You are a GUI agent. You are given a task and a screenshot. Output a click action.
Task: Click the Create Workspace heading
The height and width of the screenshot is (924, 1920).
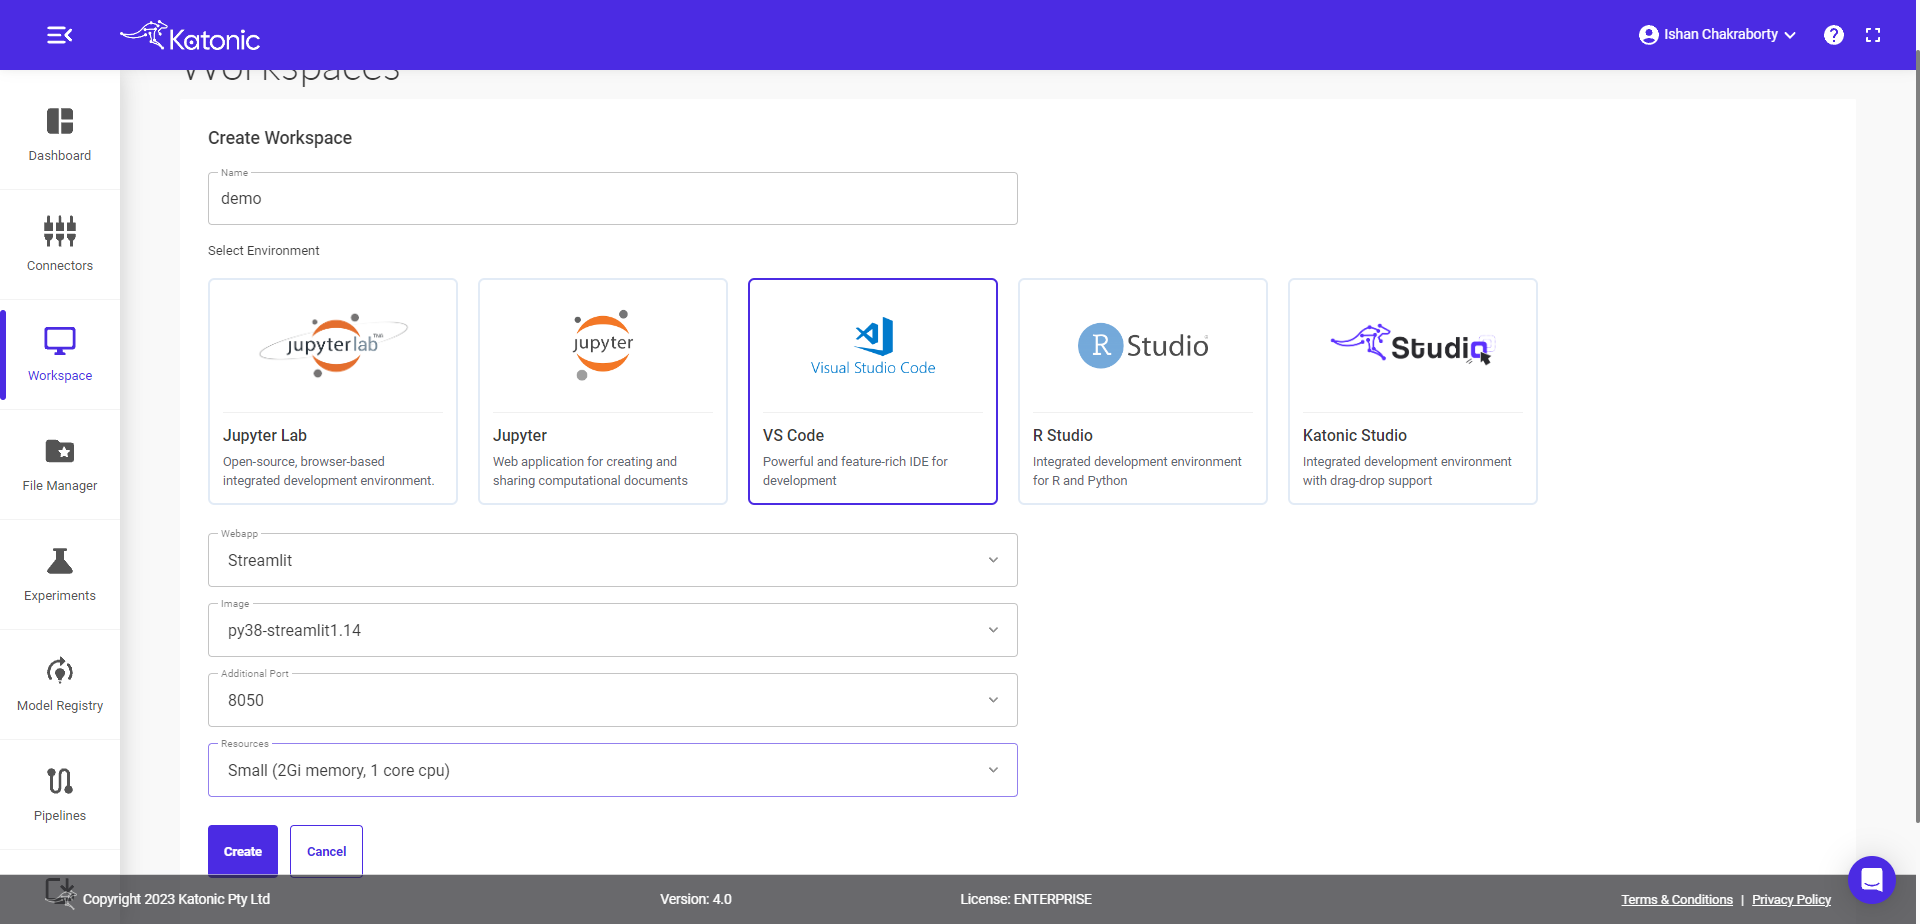coord(280,138)
